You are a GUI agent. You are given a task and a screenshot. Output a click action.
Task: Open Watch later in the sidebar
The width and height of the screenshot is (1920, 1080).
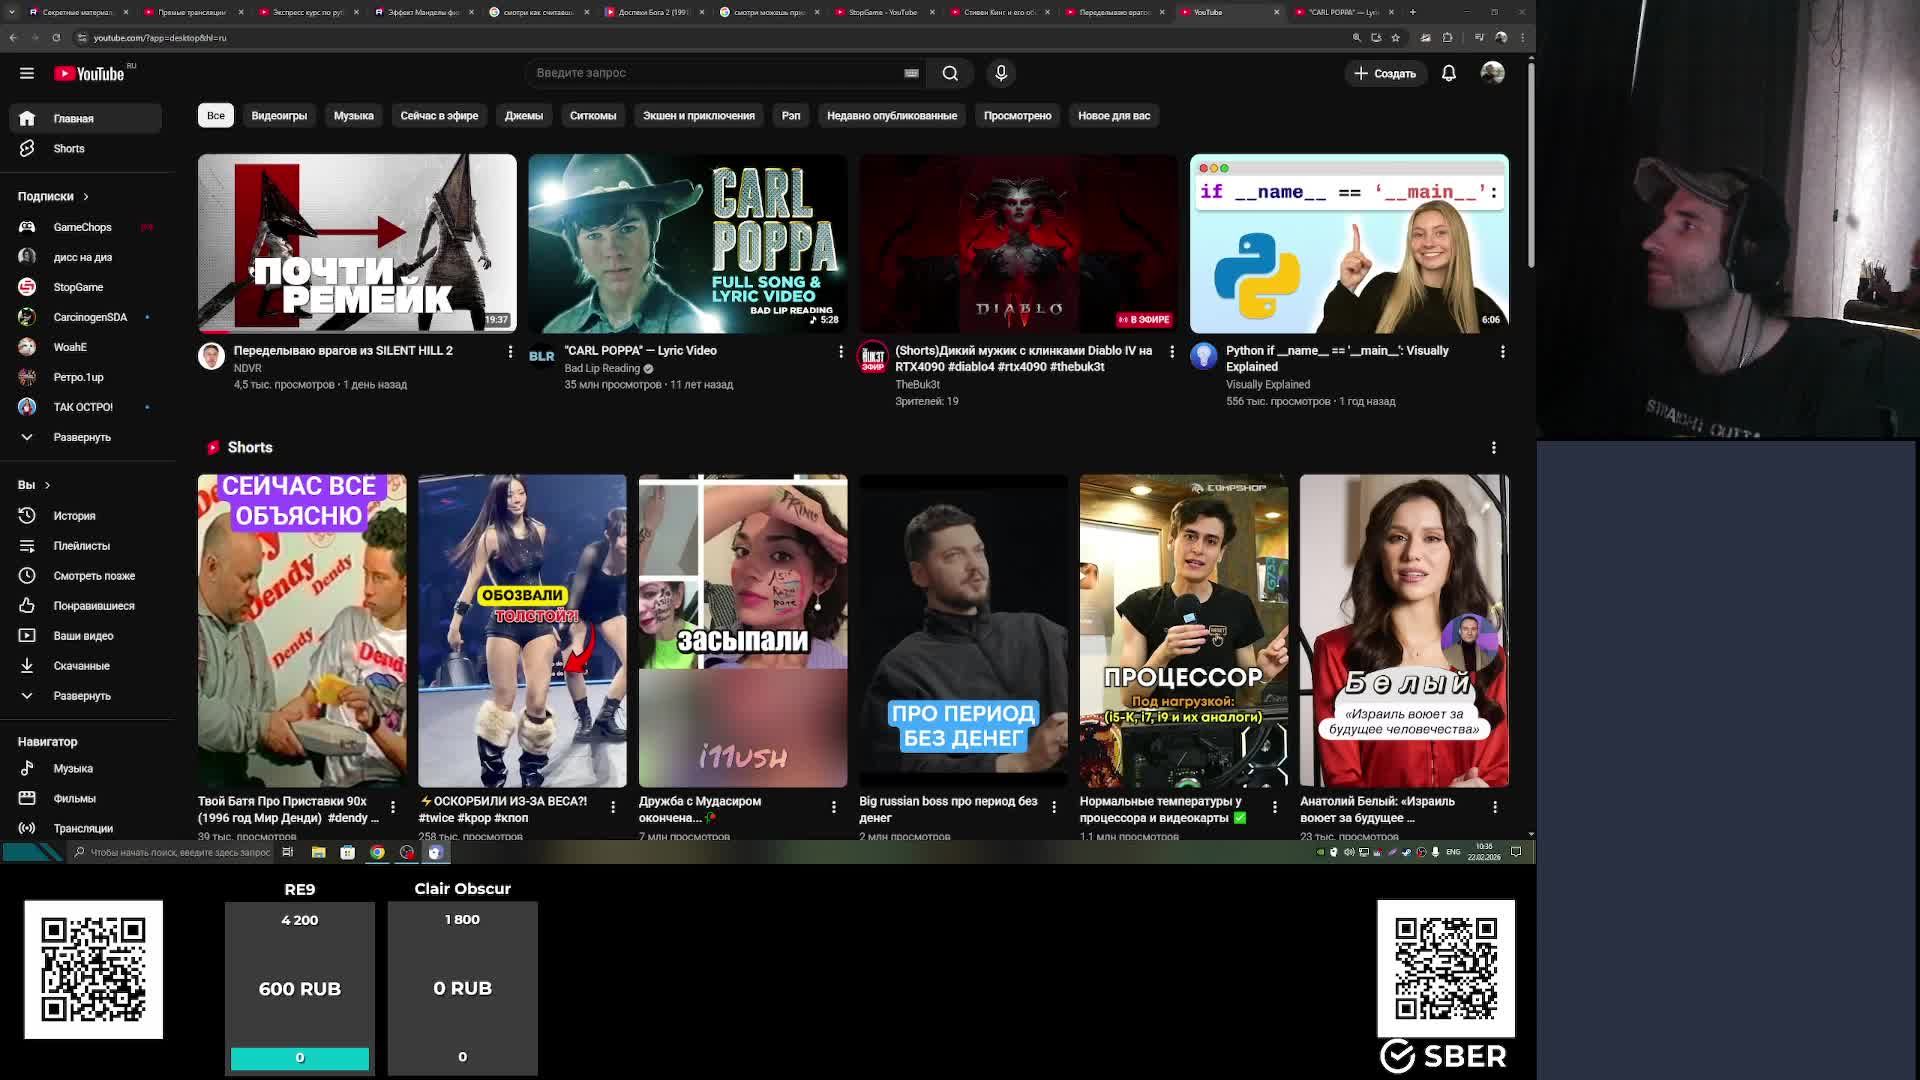[93, 576]
